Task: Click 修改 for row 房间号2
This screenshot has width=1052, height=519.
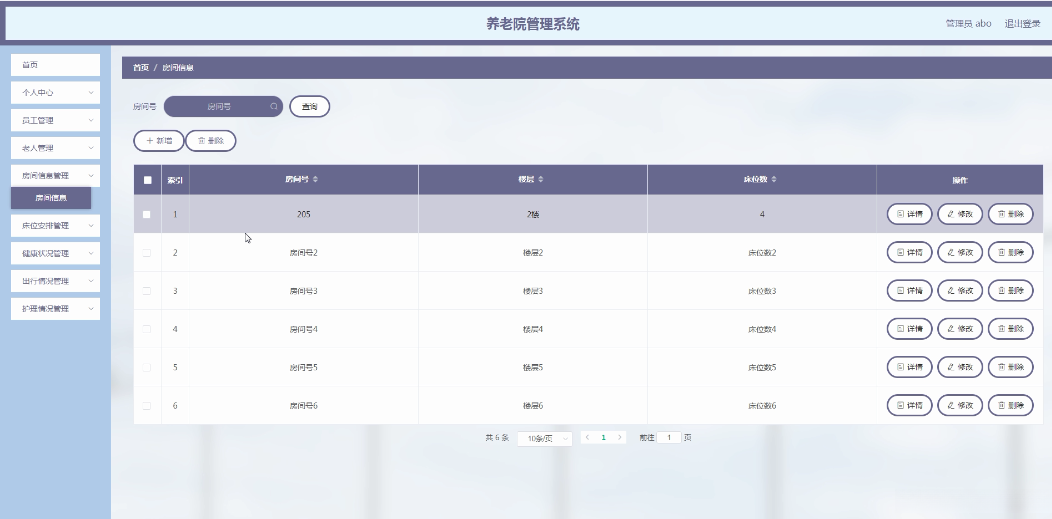Action: pos(960,253)
